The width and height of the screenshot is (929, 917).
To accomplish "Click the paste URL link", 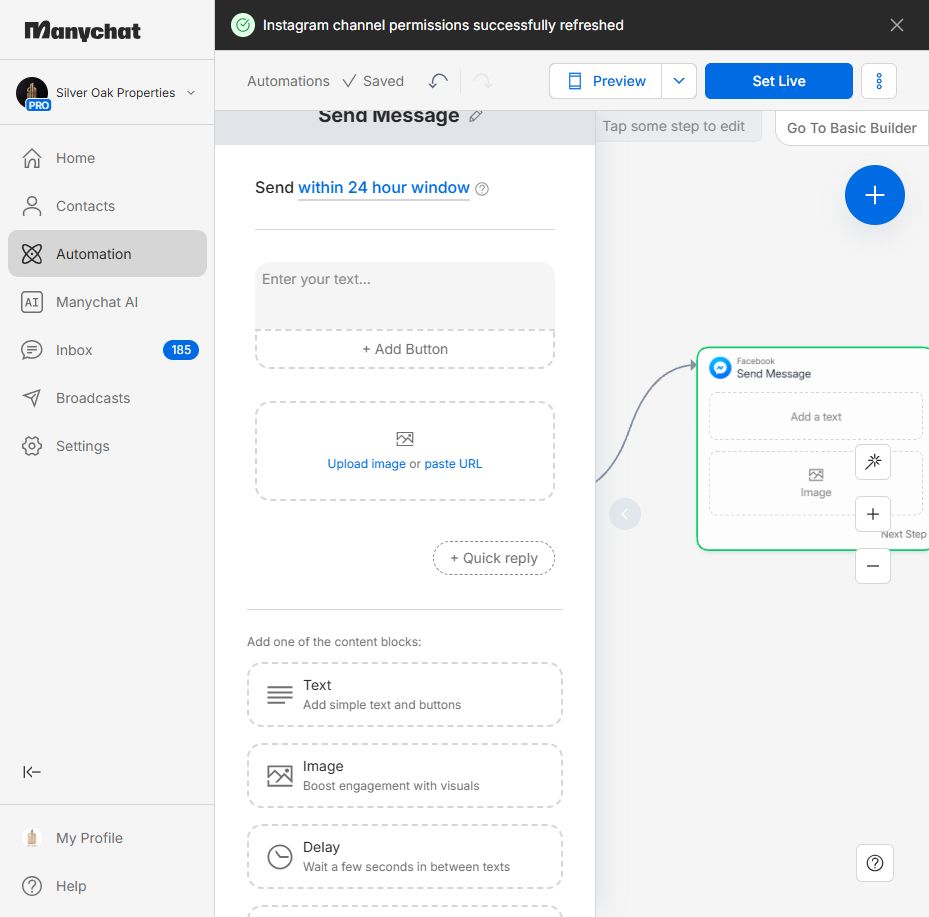I will (x=453, y=464).
